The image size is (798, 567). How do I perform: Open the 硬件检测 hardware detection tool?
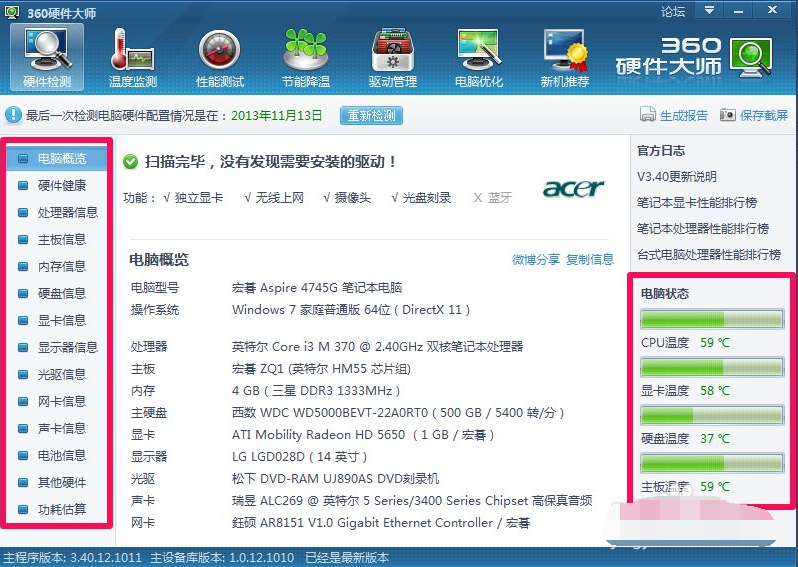(47, 58)
